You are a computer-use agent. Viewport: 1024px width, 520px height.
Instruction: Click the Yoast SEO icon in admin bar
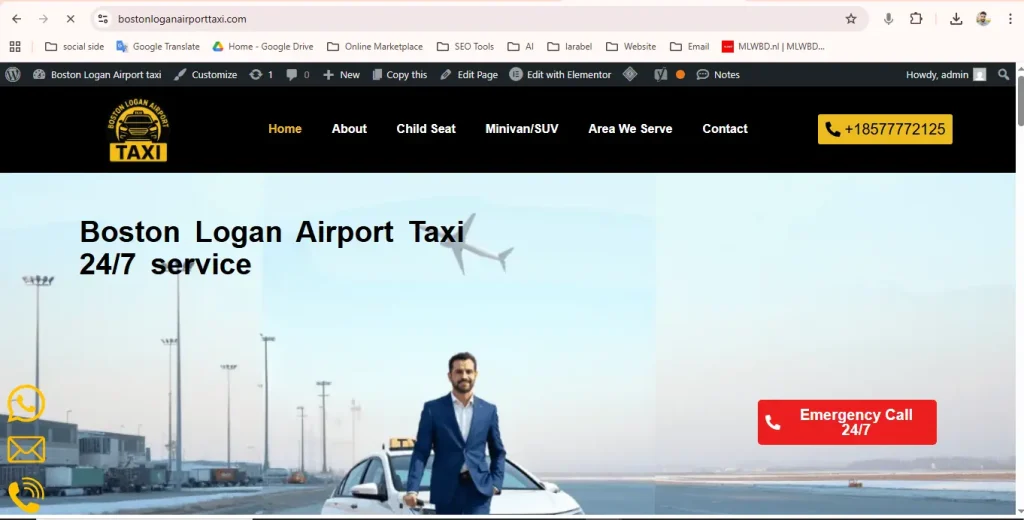click(x=661, y=74)
